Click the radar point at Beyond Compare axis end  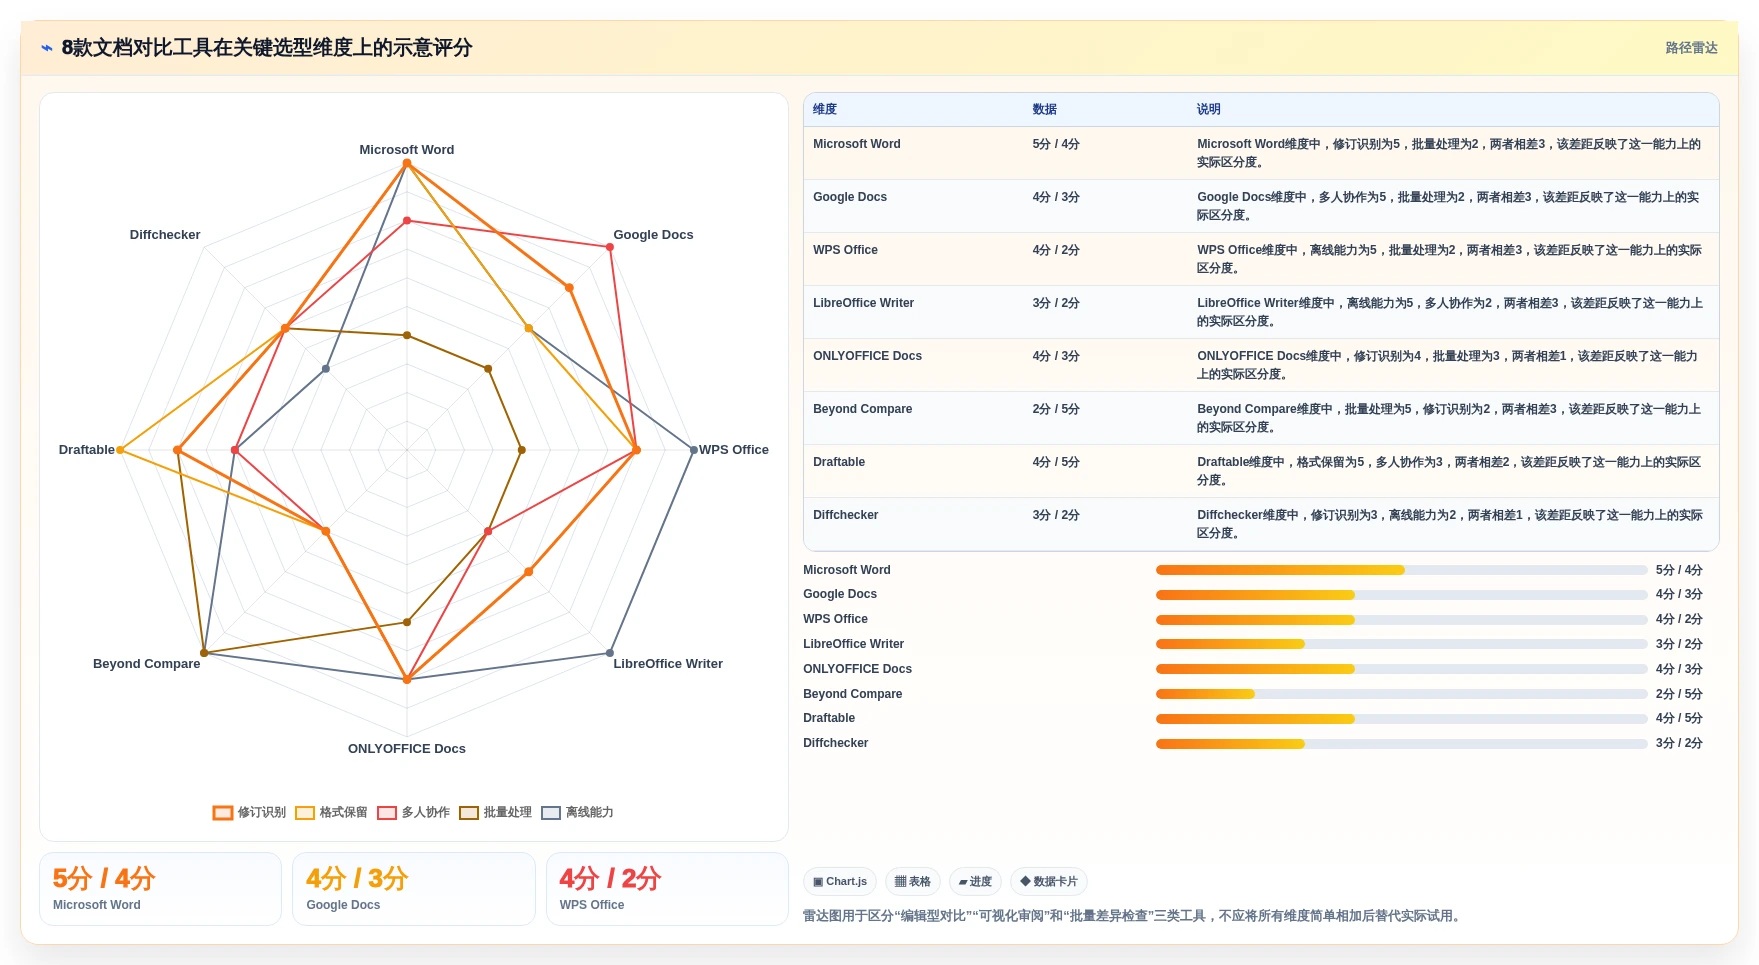(204, 653)
